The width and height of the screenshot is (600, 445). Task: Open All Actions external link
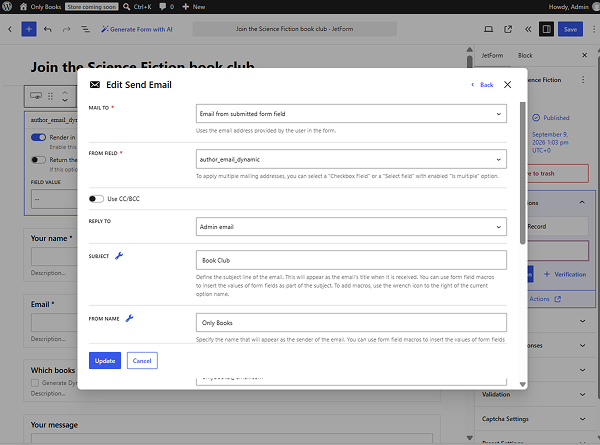click(x=545, y=299)
